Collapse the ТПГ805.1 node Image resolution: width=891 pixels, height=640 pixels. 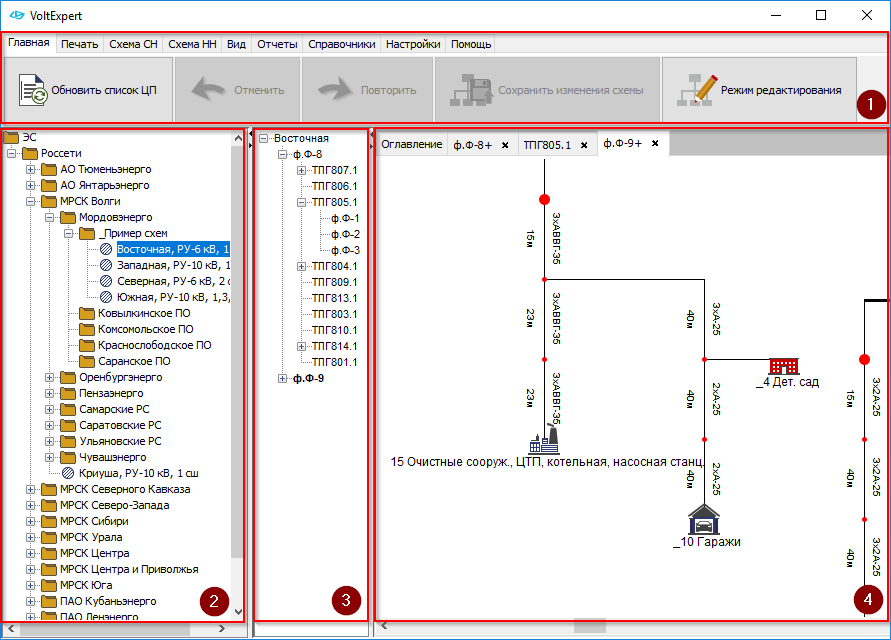301,202
